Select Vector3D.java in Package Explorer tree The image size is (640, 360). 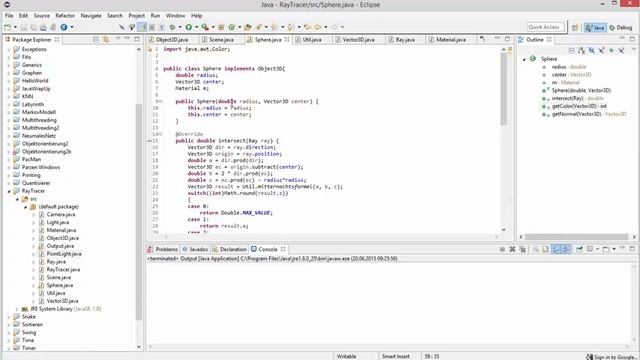(x=62, y=301)
